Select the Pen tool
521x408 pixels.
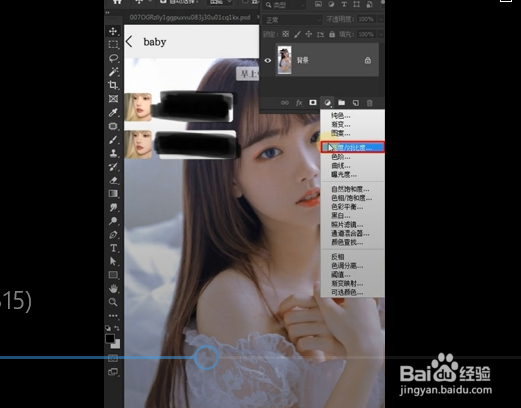point(113,234)
